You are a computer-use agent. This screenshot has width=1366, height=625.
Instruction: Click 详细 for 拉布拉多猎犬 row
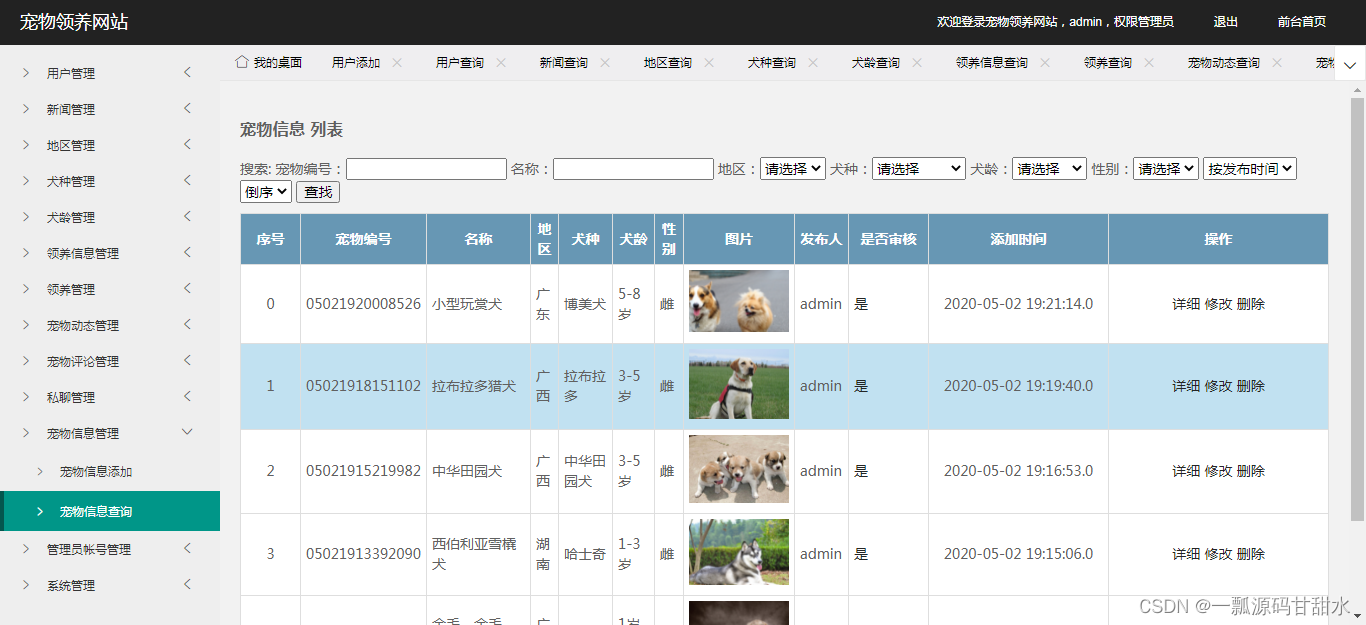tap(1186, 386)
